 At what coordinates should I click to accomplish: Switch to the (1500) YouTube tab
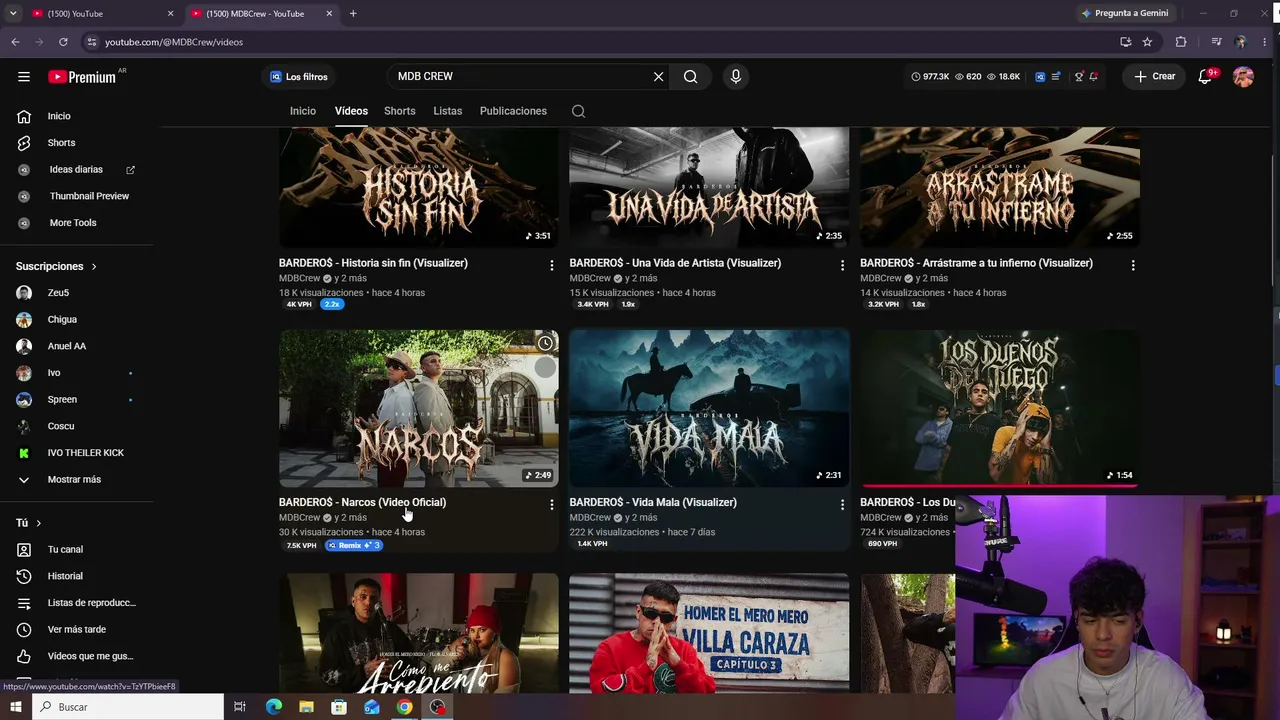pyautogui.click(x=102, y=14)
